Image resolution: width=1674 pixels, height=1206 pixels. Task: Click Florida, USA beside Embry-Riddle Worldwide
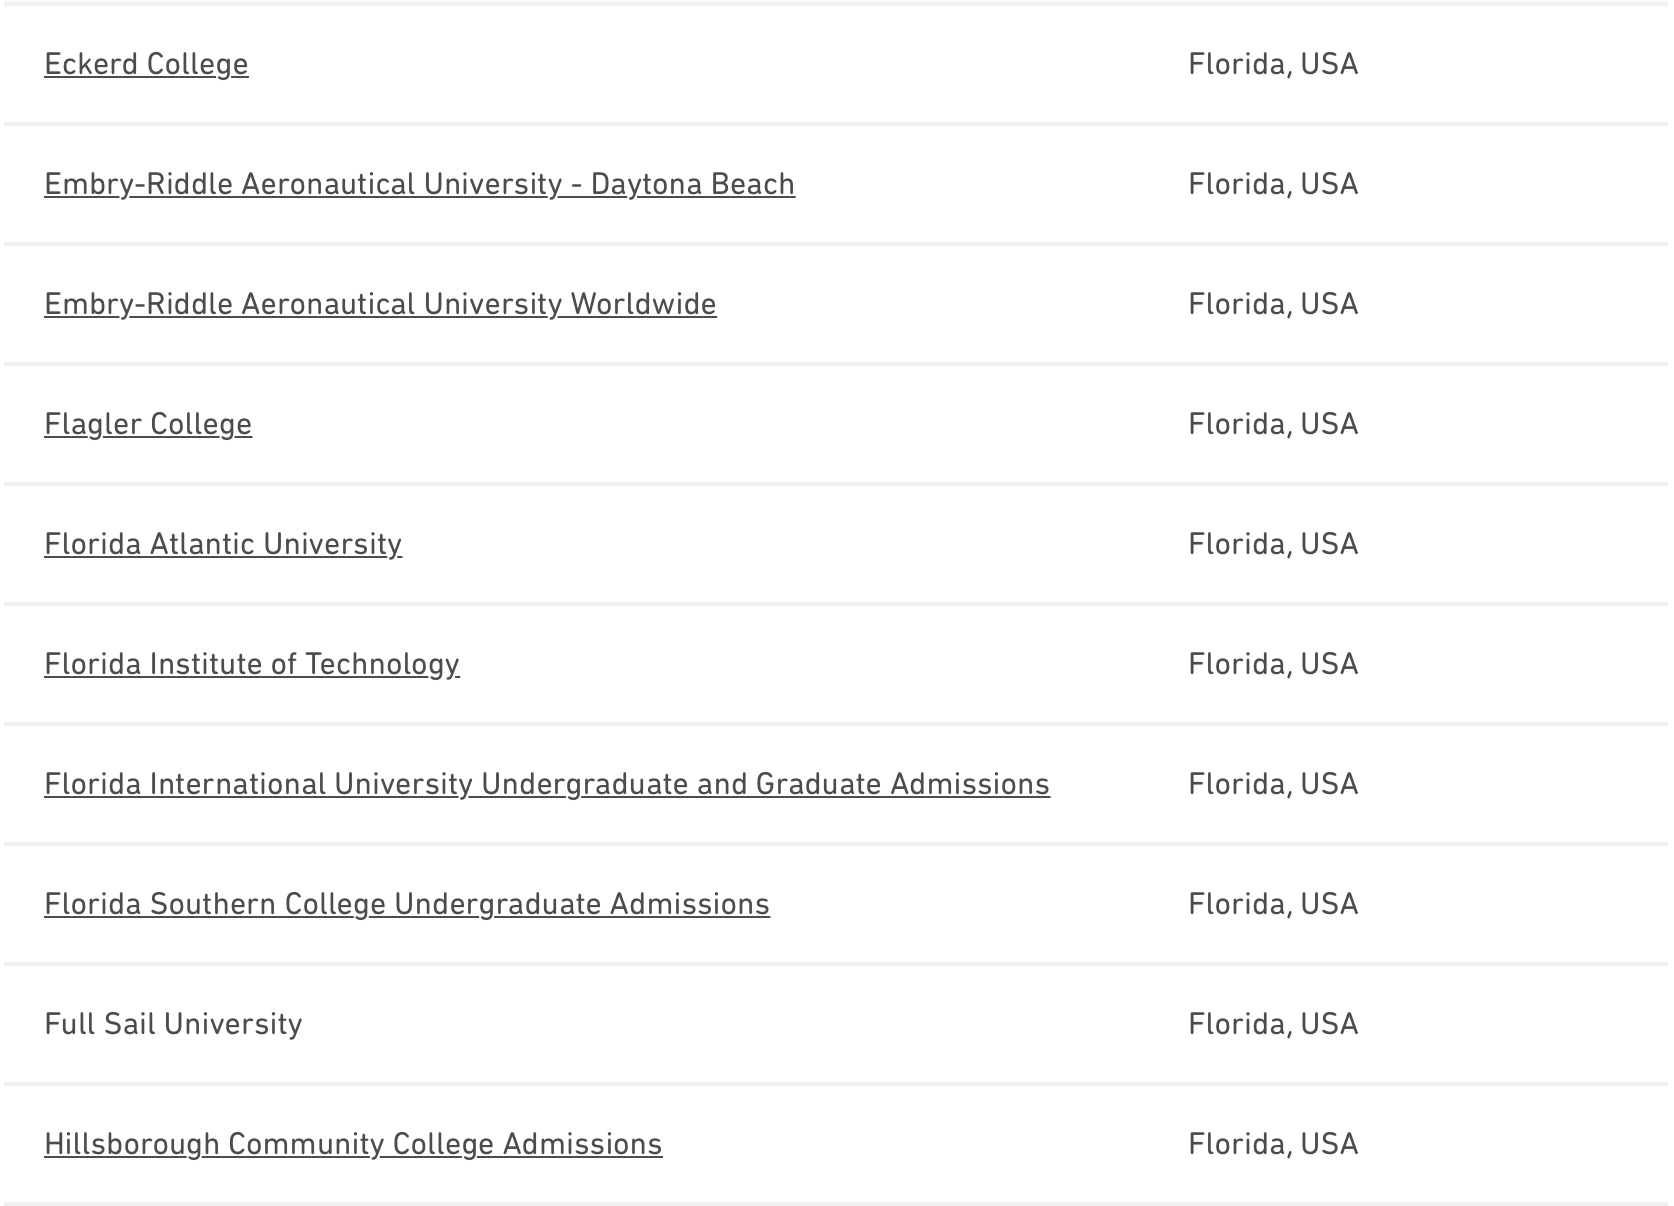[1273, 304]
